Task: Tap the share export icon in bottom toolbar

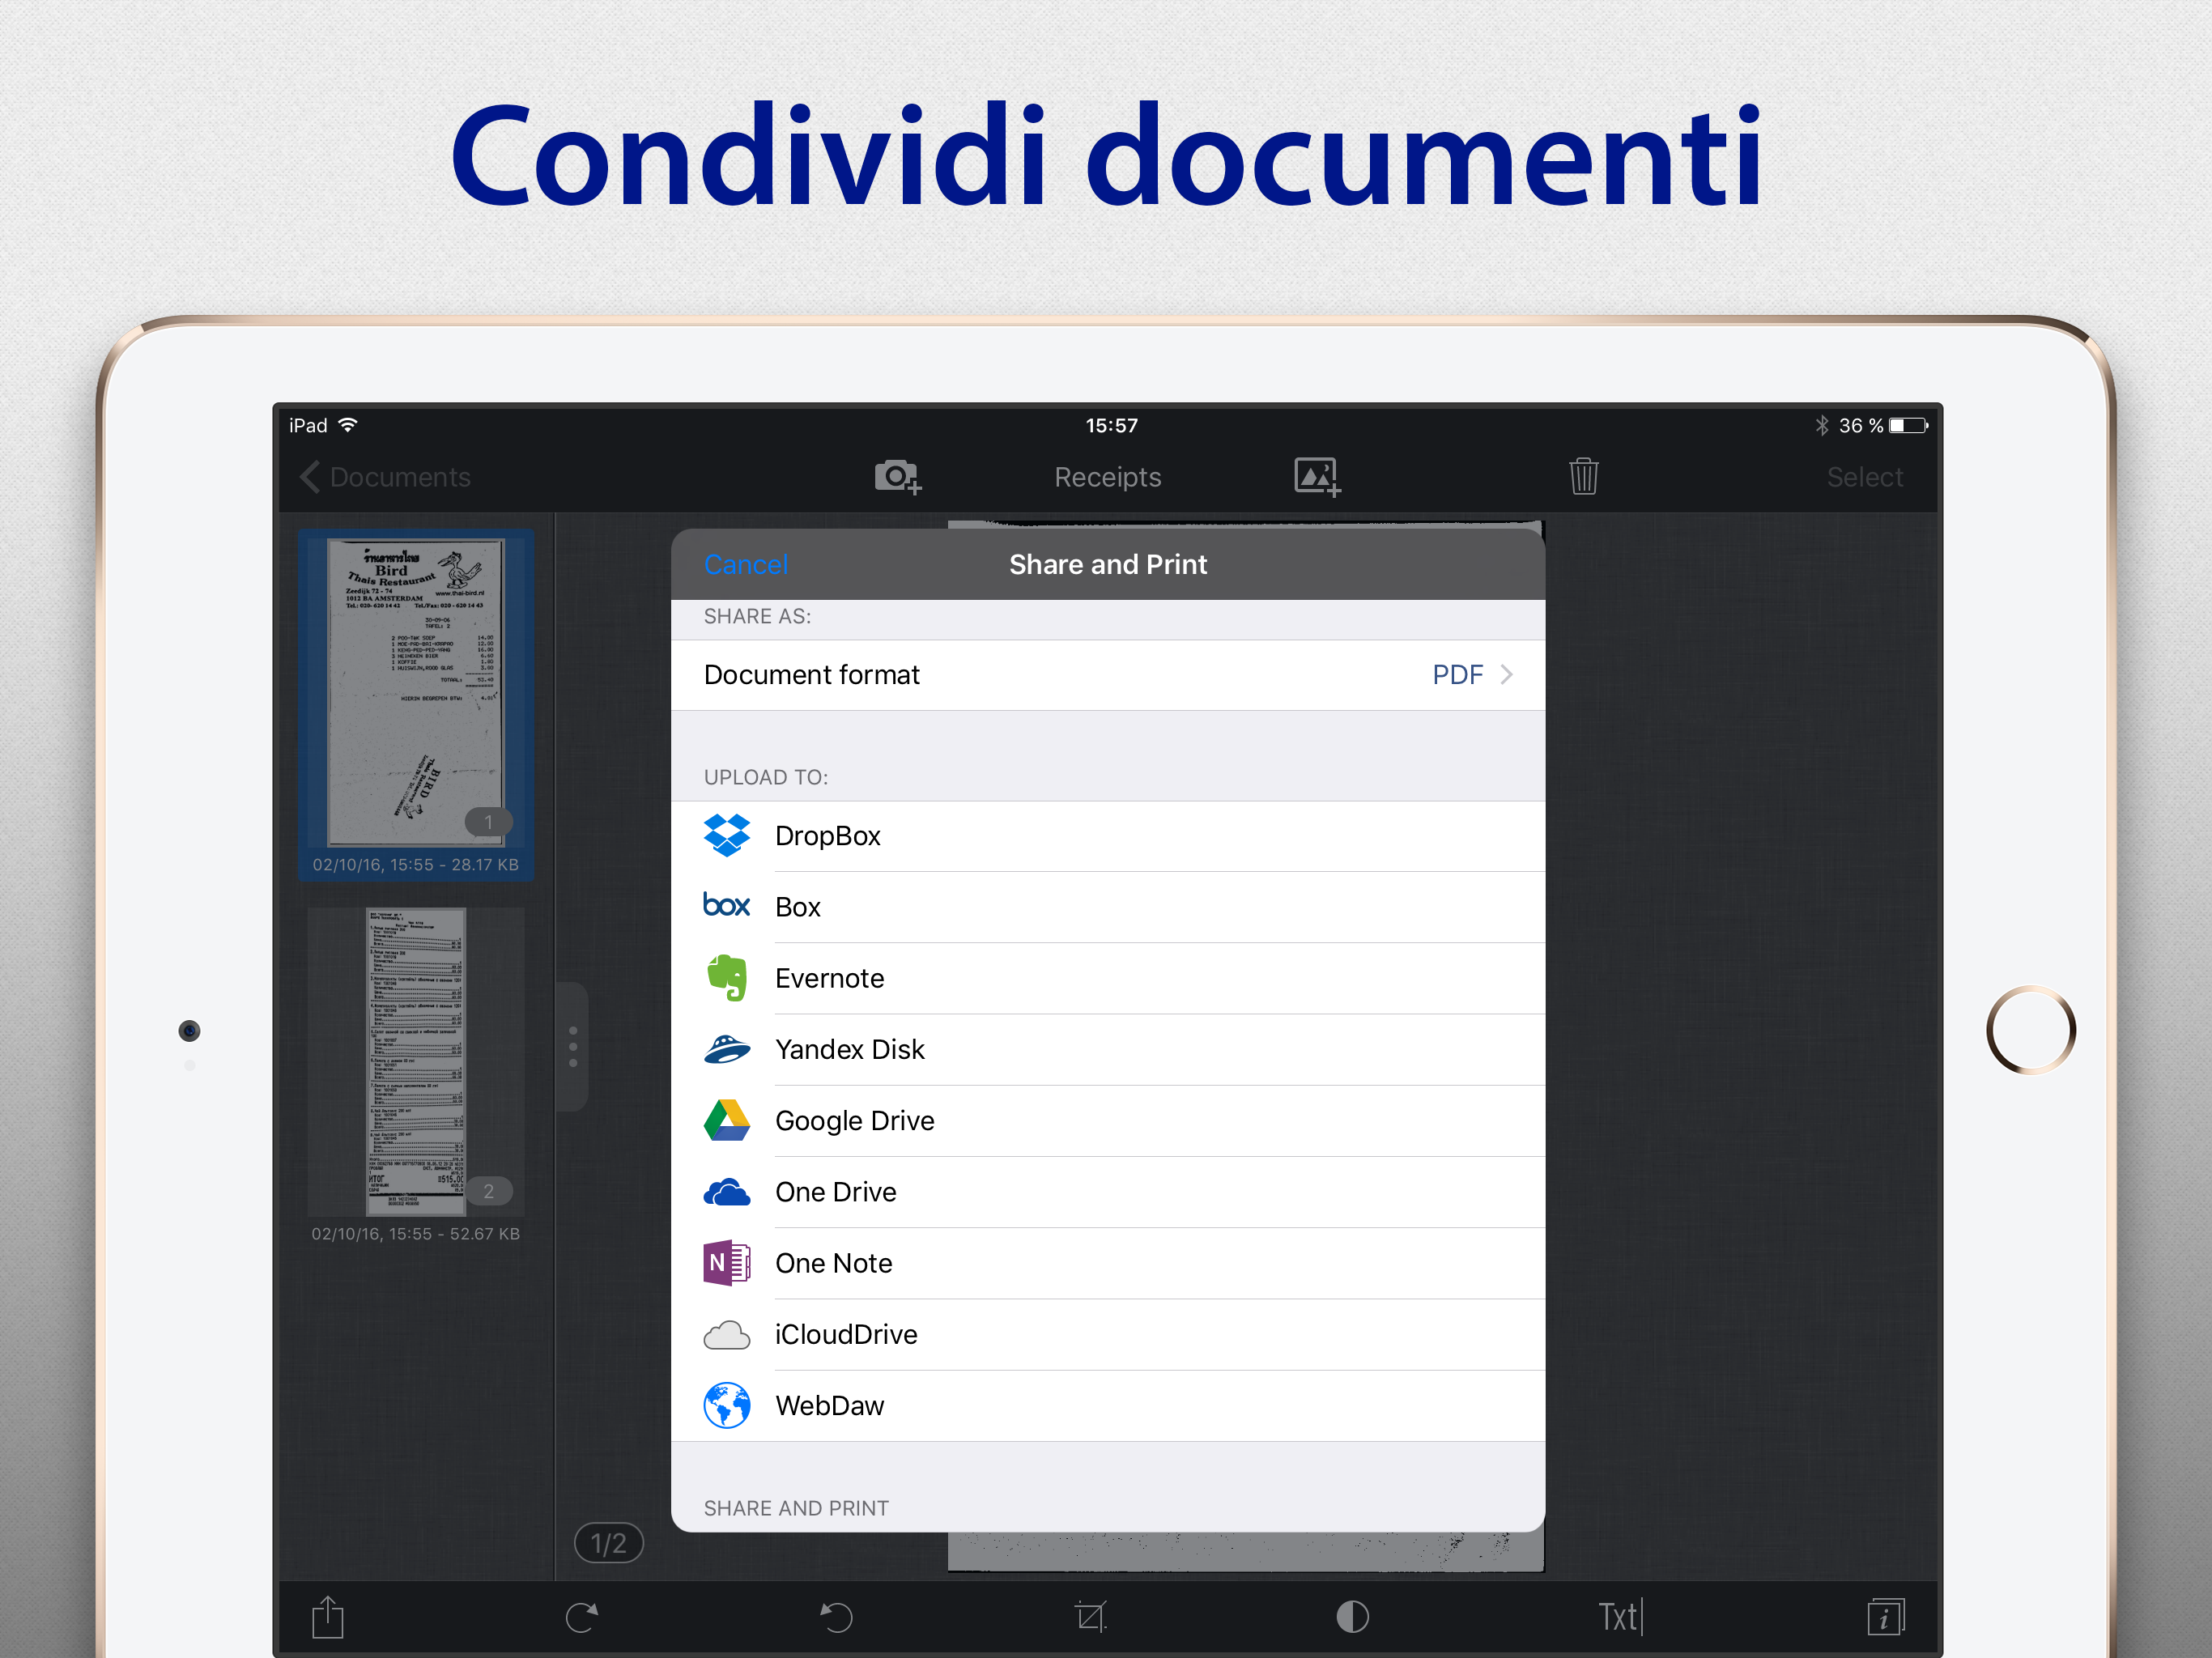Action: tap(328, 1616)
